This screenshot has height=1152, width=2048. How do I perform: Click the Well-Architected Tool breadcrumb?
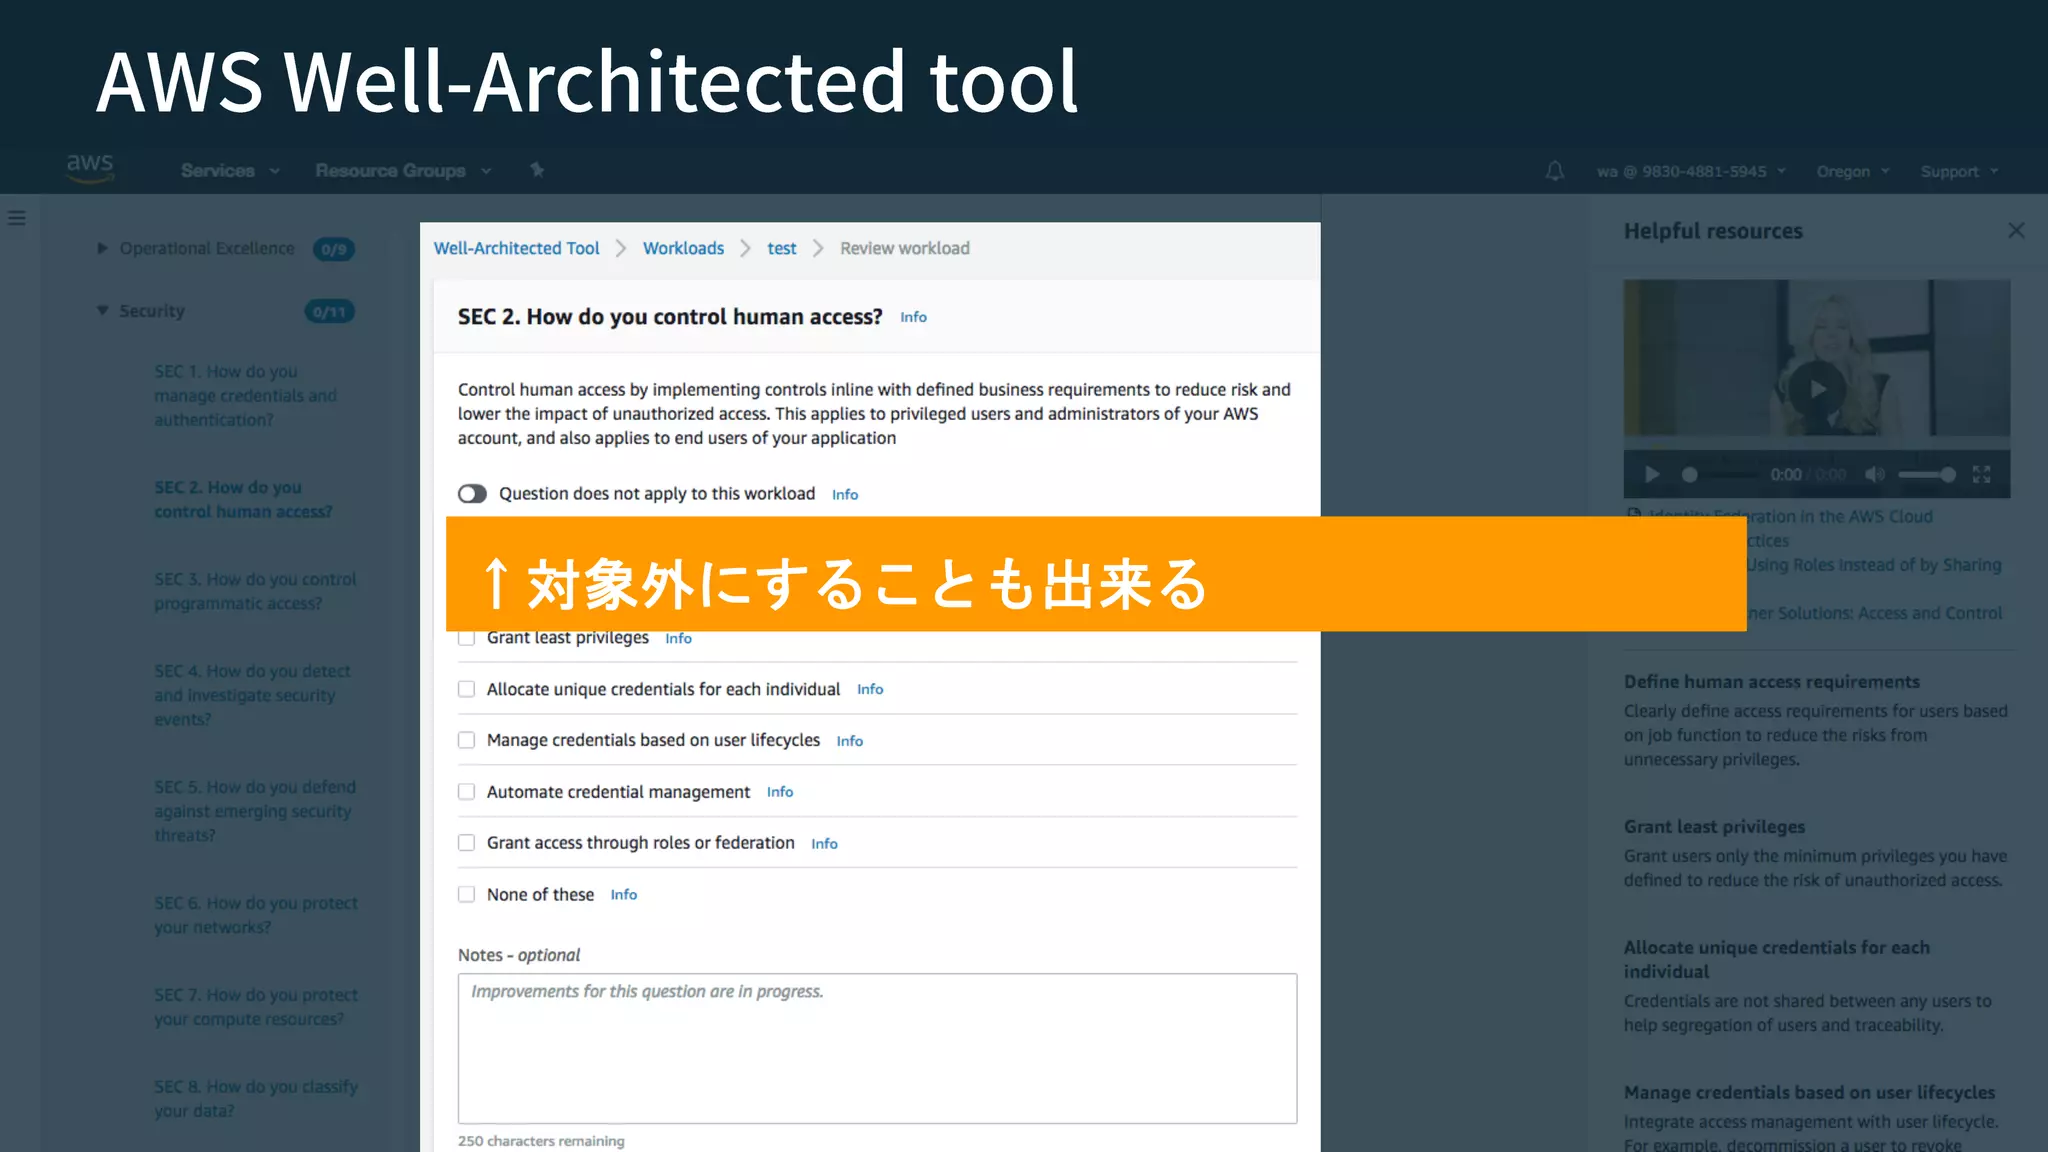(516, 248)
